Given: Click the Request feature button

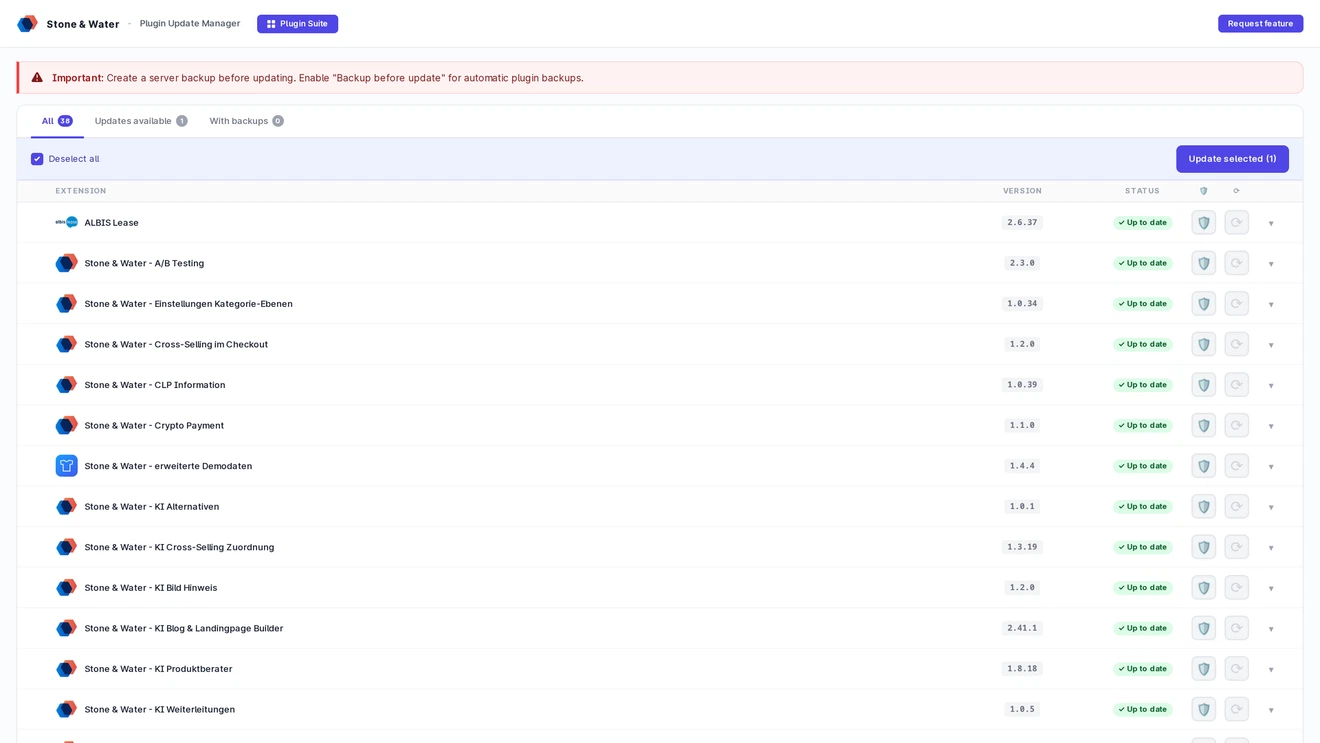Looking at the screenshot, I should point(1260,24).
